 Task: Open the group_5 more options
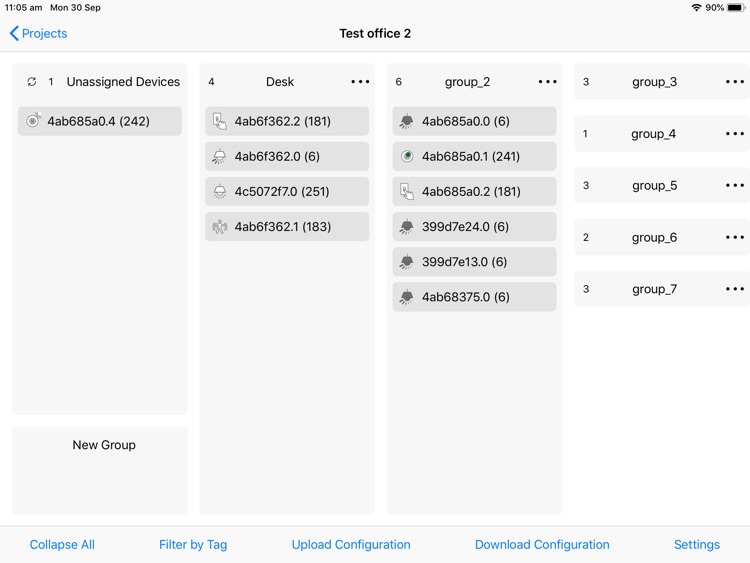[x=735, y=185]
